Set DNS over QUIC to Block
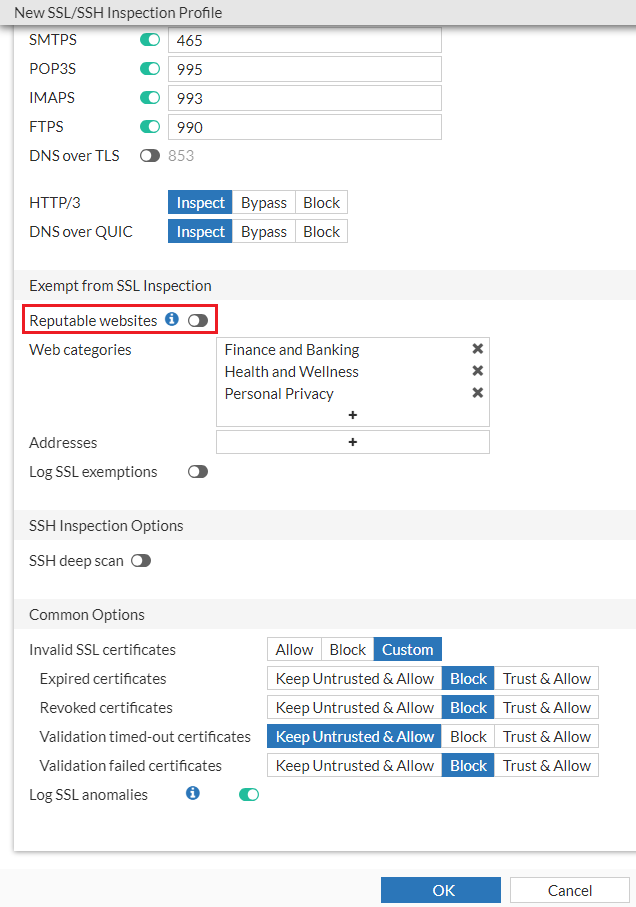 tap(321, 232)
